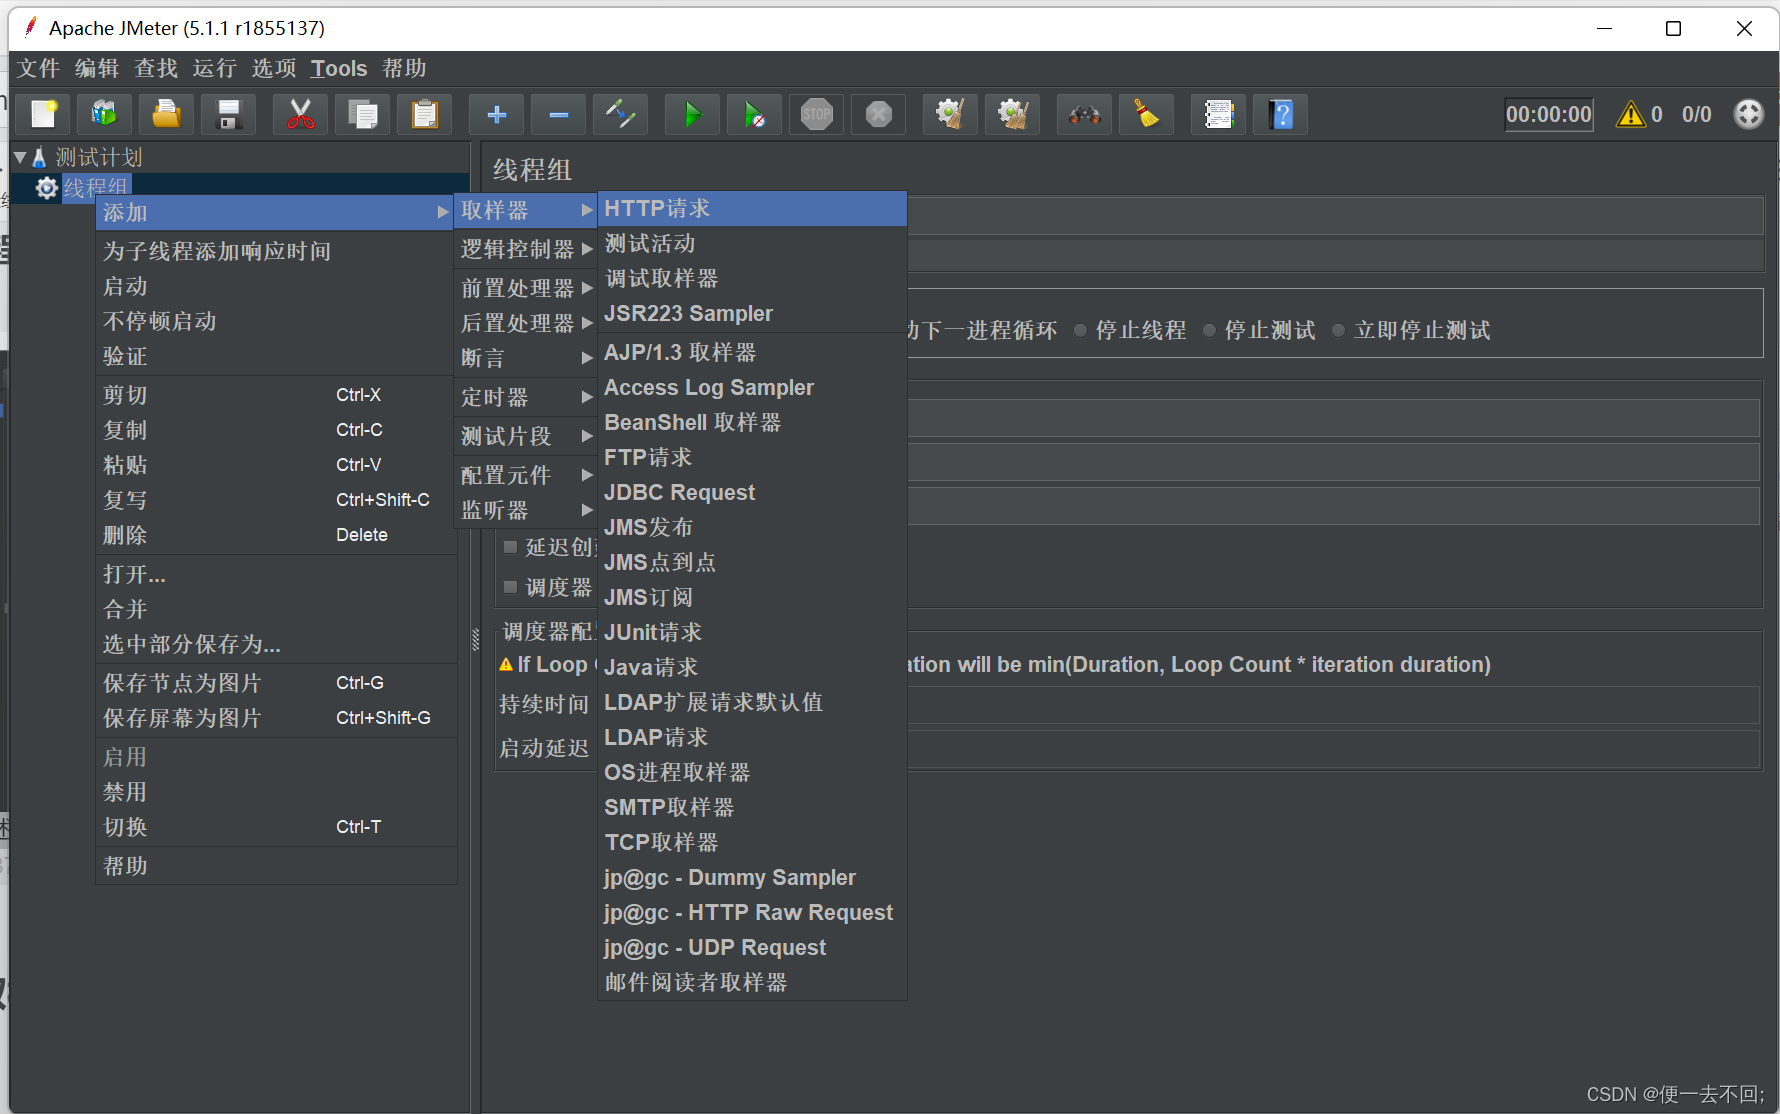Click the Help question mark icon
Image resolution: width=1780 pixels, height=1114 pixels.
pos(1281,114)
